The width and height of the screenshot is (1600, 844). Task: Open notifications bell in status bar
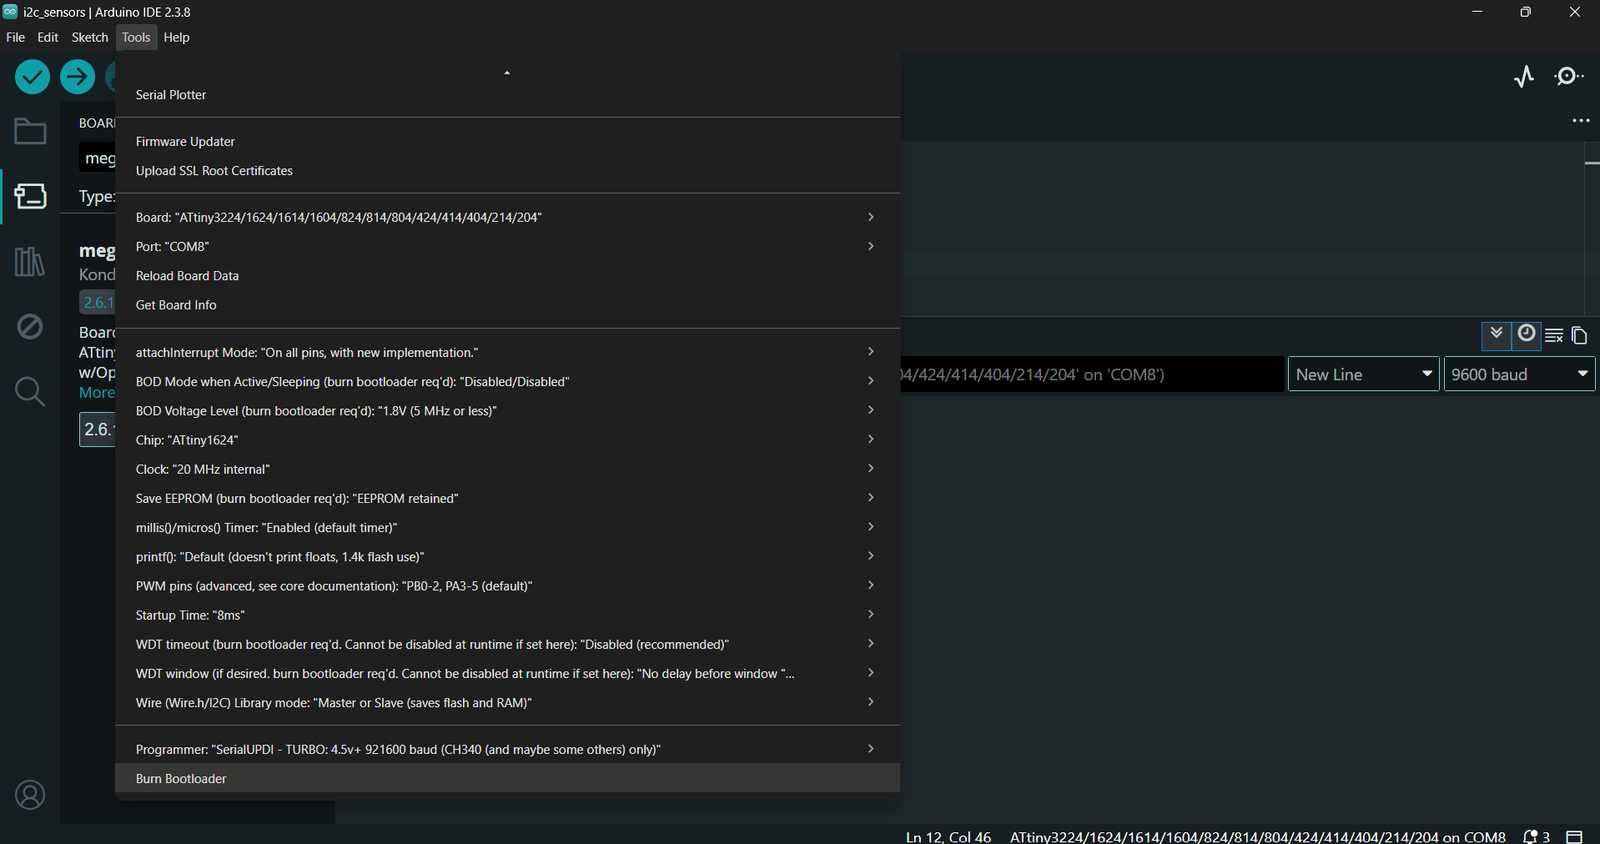(1536, 837)
